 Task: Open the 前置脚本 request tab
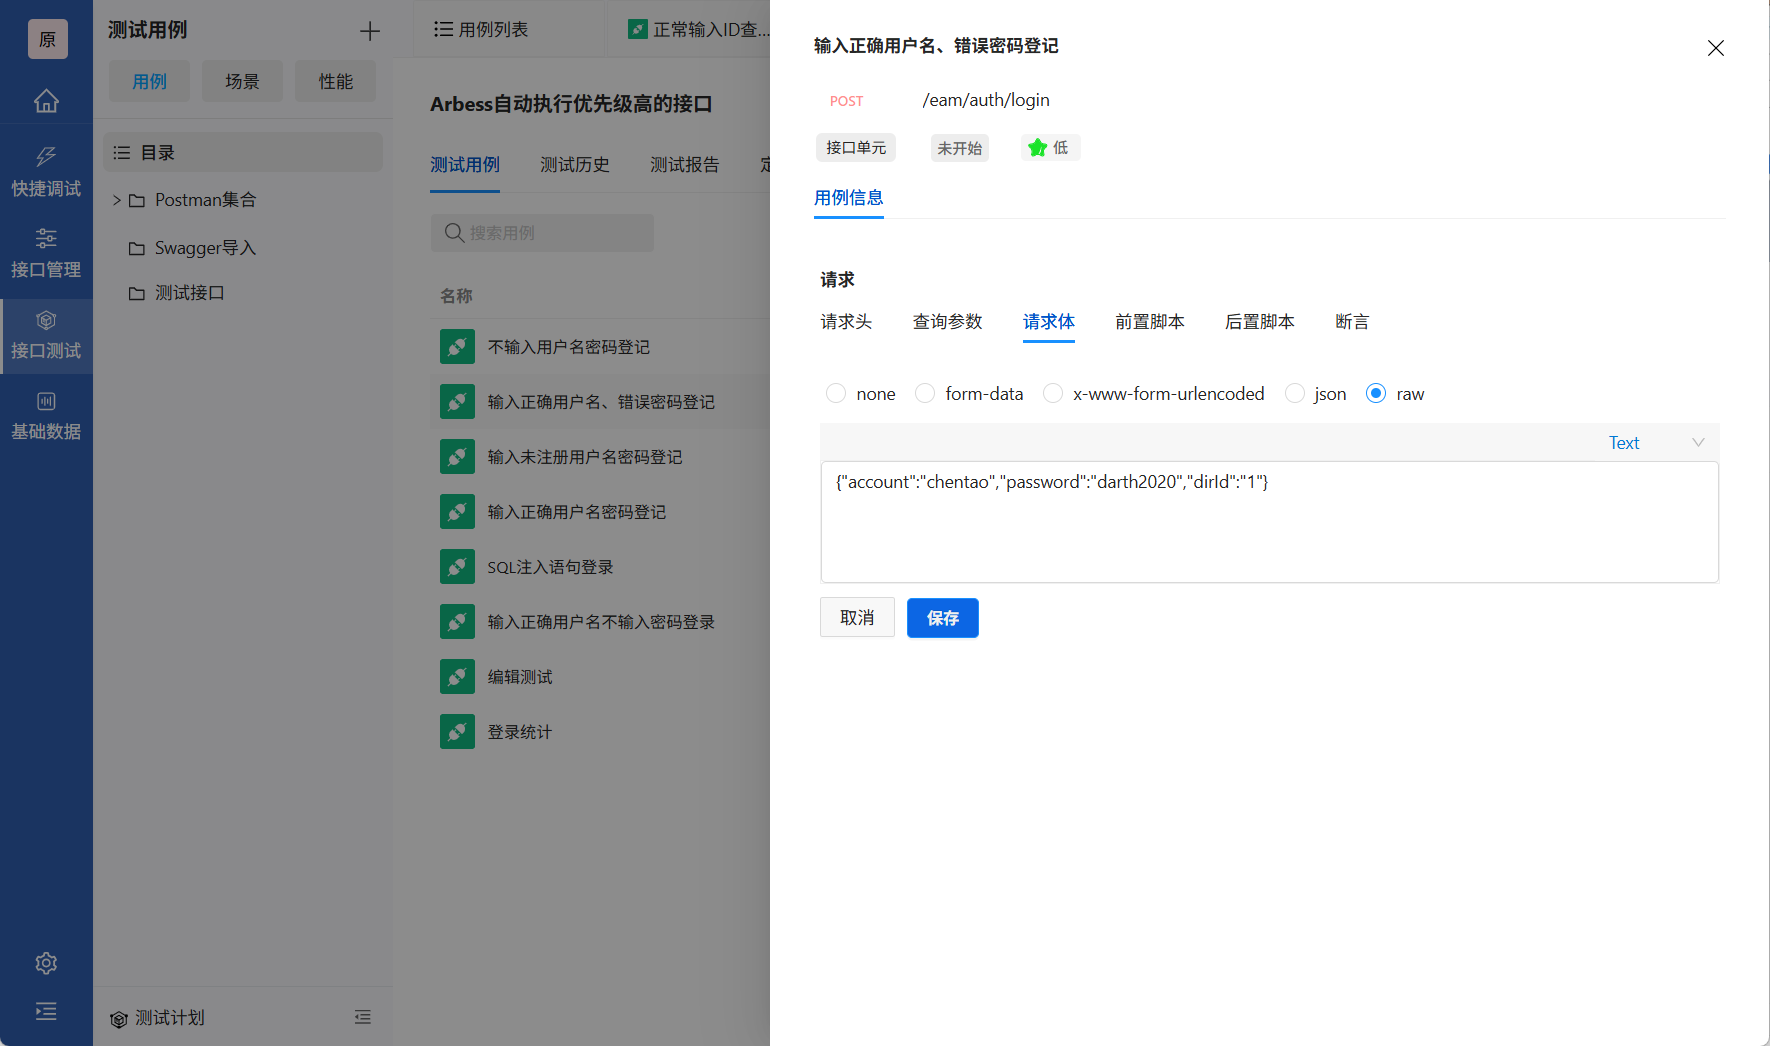(x=1149, y=321)
